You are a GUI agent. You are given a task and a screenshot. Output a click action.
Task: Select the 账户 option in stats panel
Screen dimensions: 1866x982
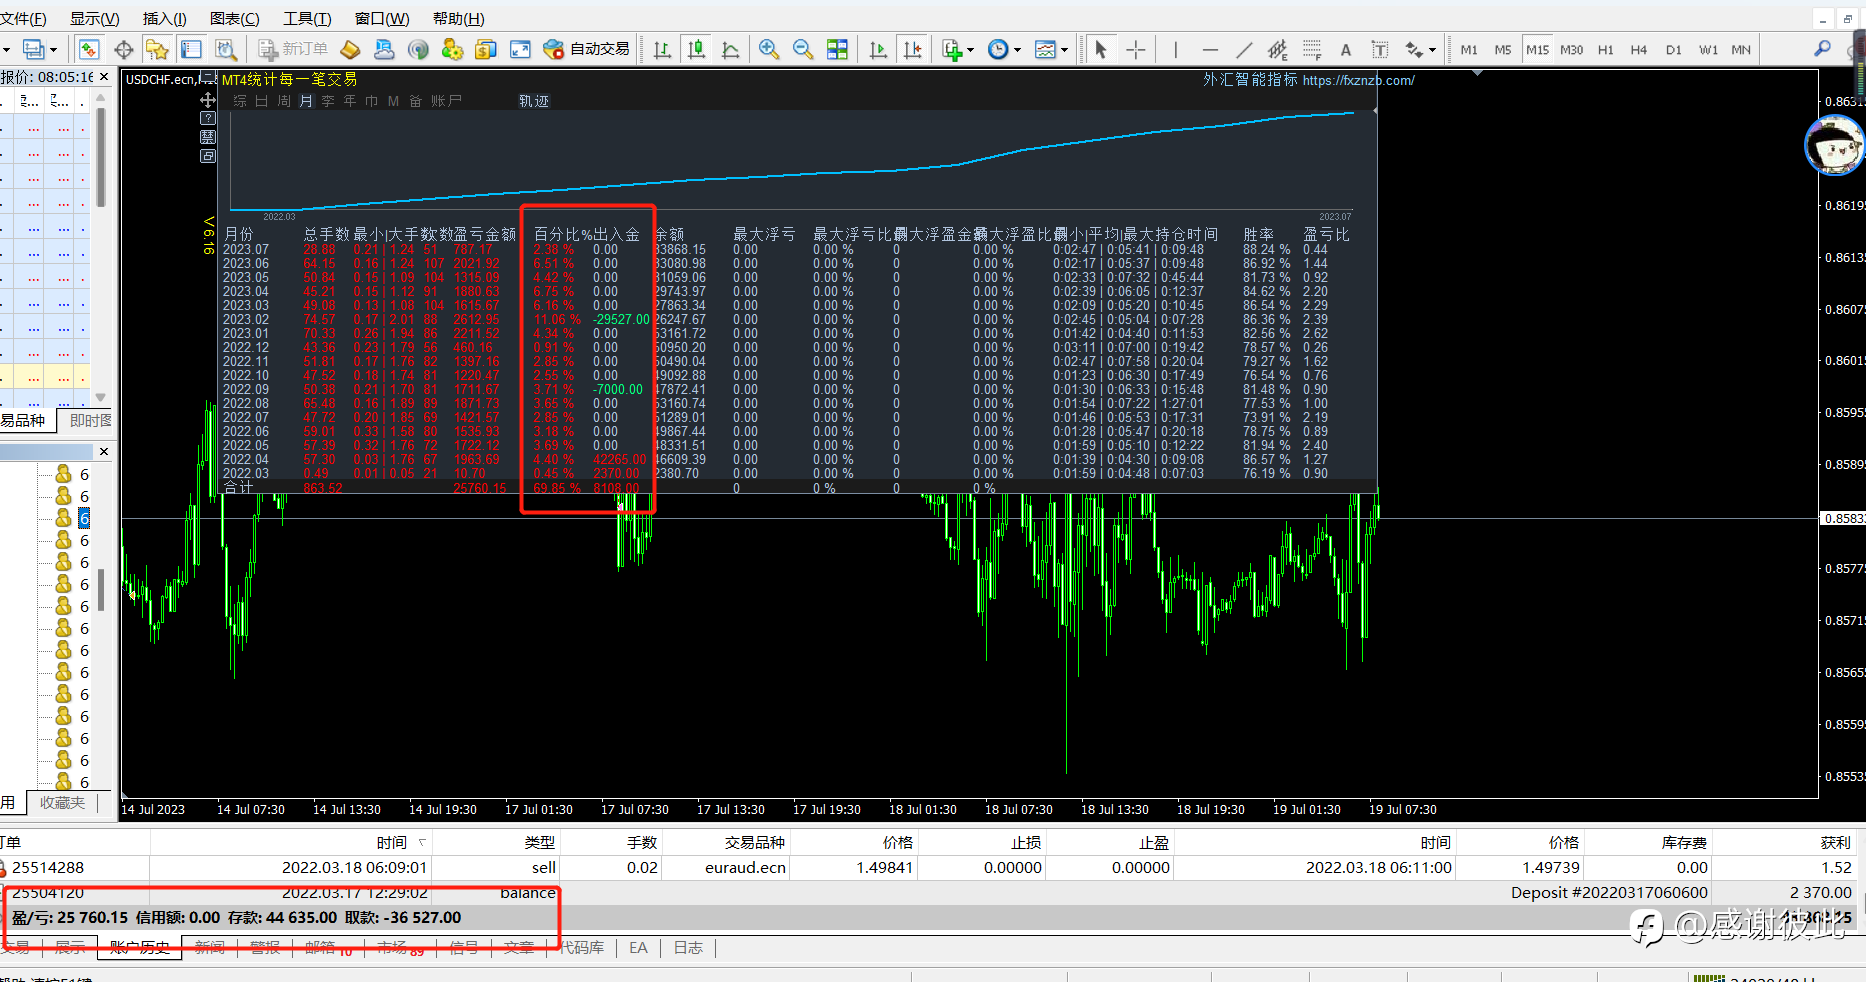446,101
